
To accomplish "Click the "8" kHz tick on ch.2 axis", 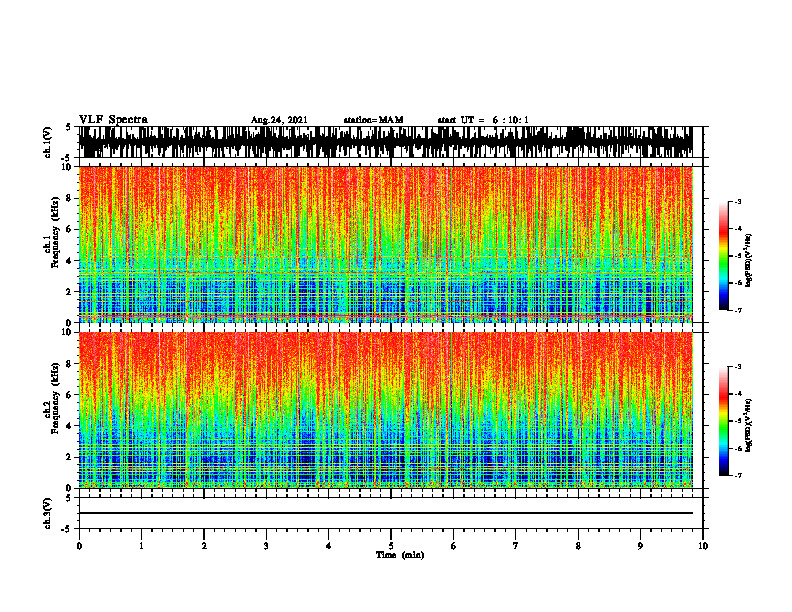I will (70, 364).
